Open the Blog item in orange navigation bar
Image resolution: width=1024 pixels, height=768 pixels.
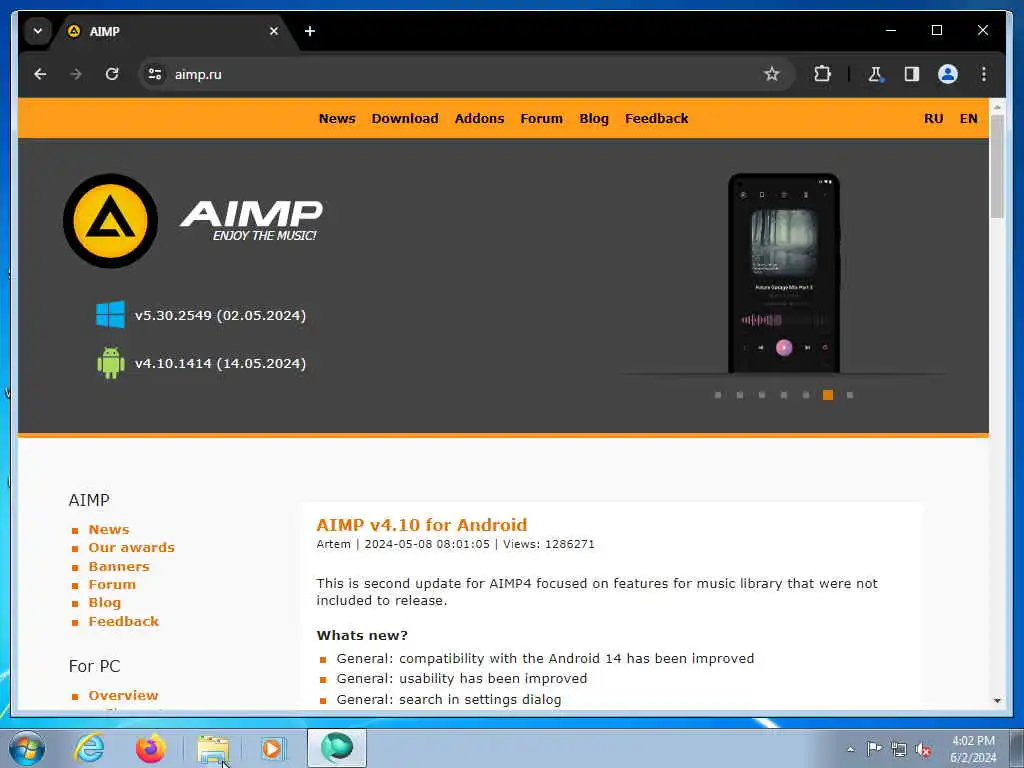point(594,119)
